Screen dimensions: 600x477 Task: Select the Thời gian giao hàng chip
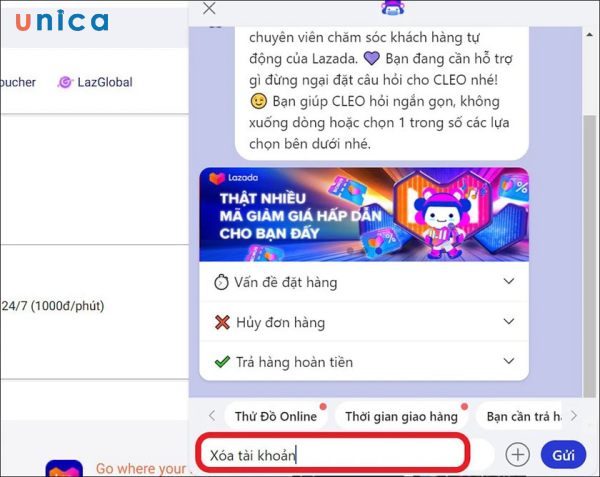click(401, 416)
